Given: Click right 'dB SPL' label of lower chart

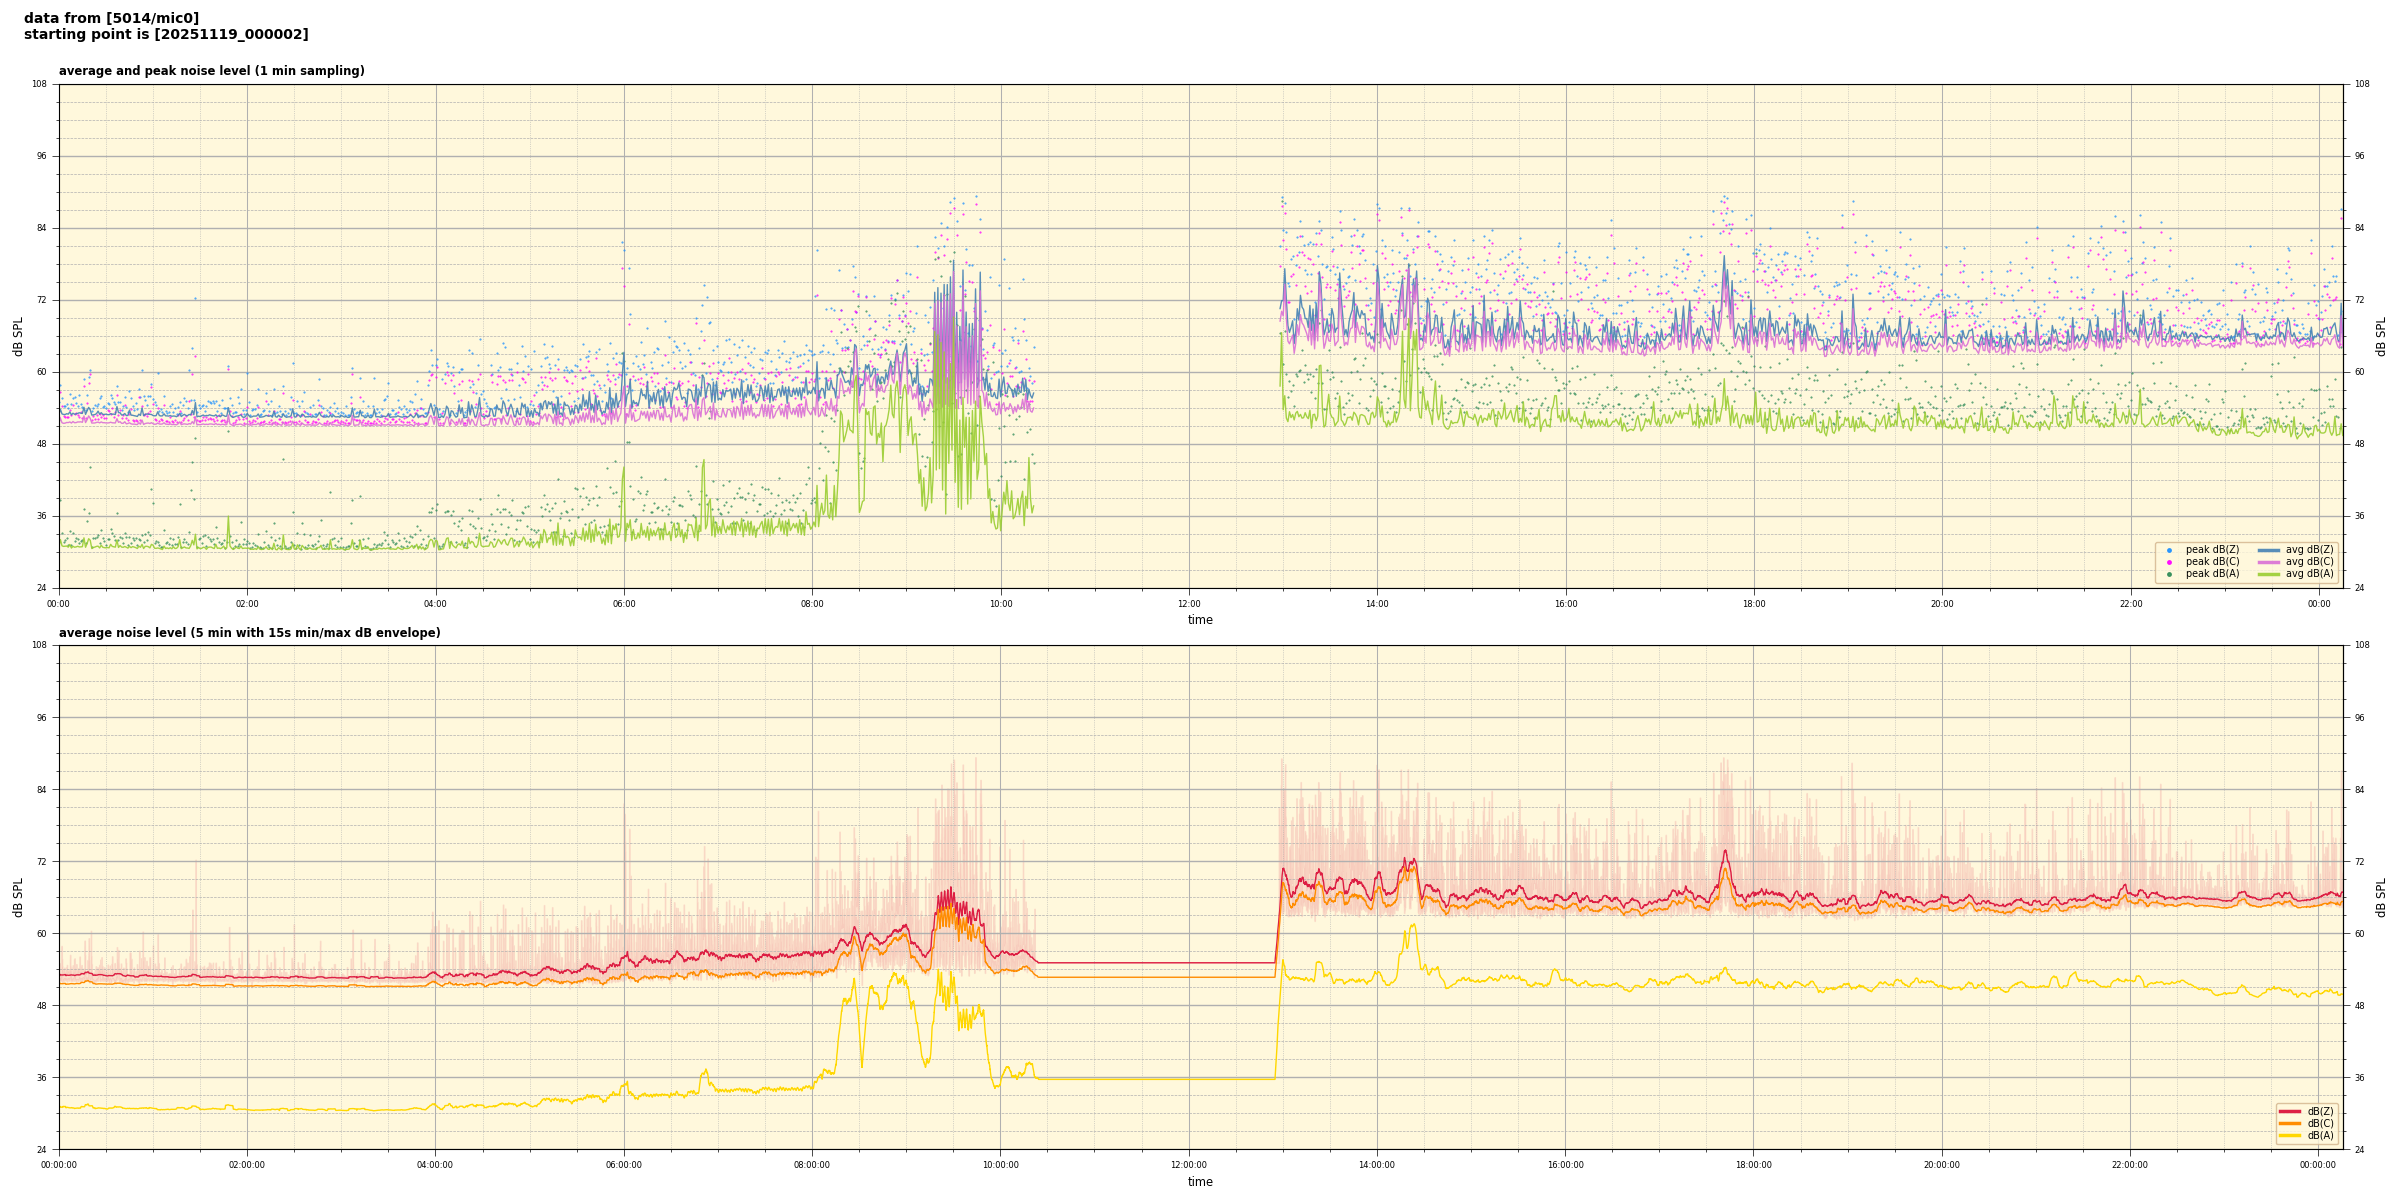Looking at the screenshot, I should (x=2381, y=897).
